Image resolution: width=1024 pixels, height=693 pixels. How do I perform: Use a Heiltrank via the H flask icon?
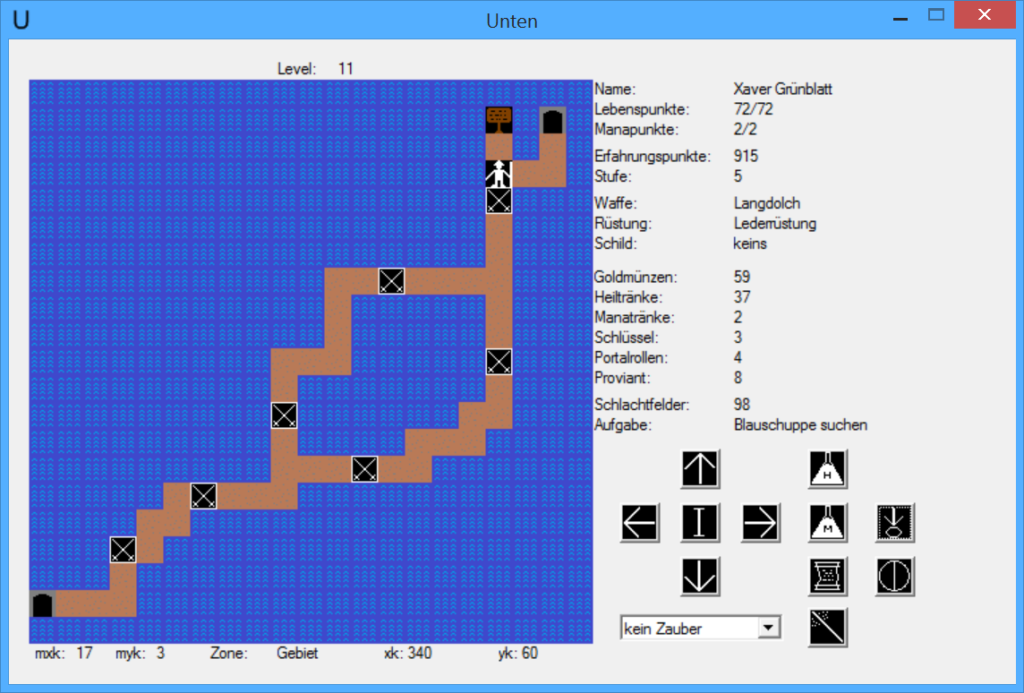(827, 469)
